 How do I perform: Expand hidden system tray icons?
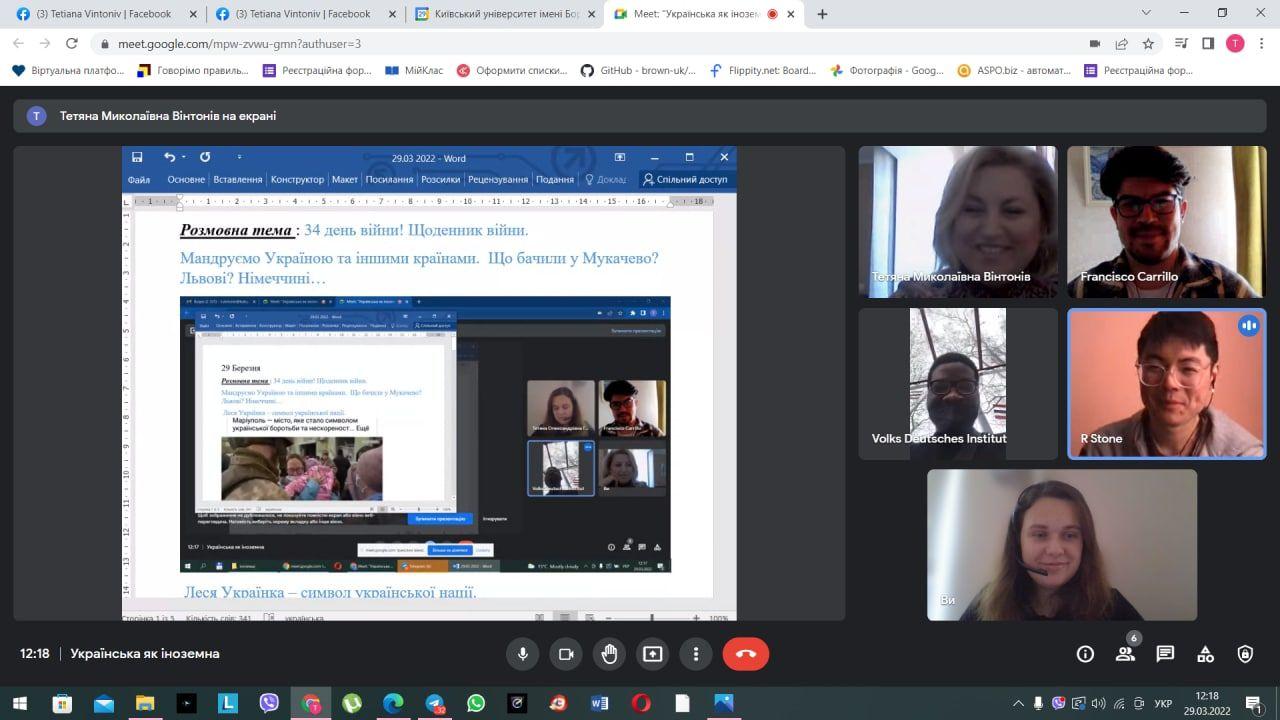click(x=1018, y=703)
